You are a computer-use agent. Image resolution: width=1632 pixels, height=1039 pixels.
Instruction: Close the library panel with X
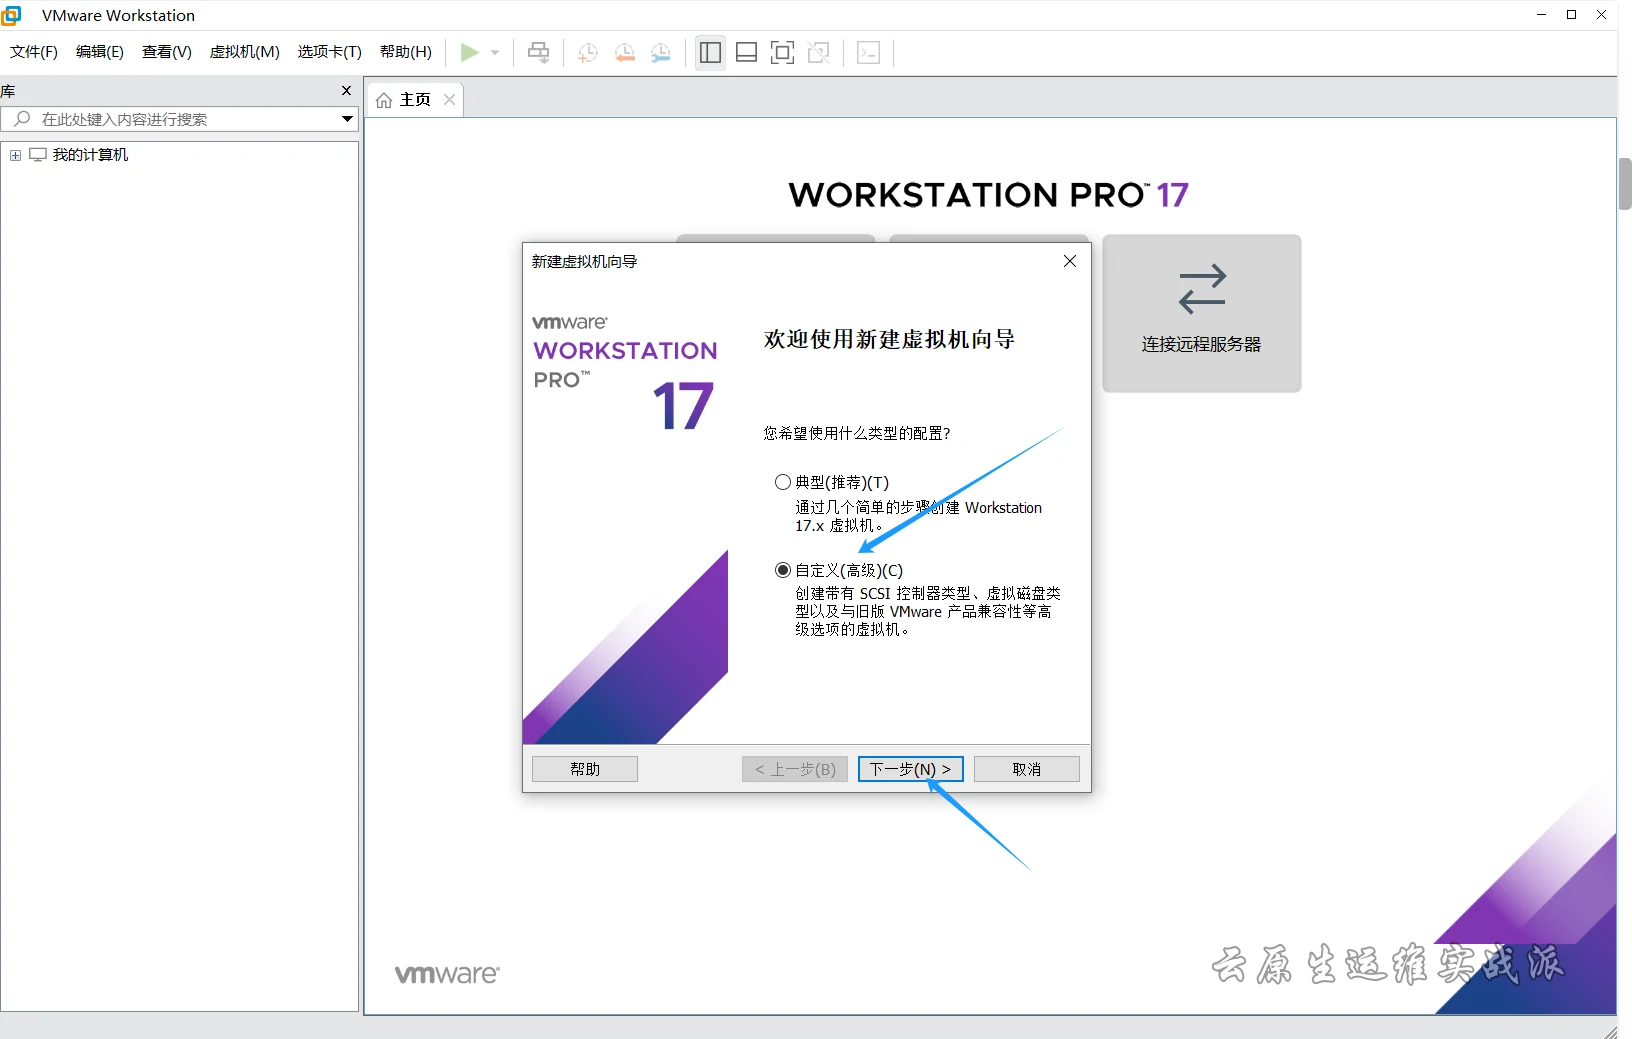point(347,91)
